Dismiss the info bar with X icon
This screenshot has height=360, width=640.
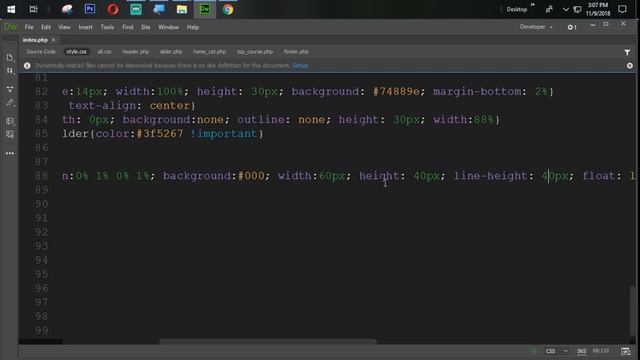pyautogui.click(x=630, y=65)
